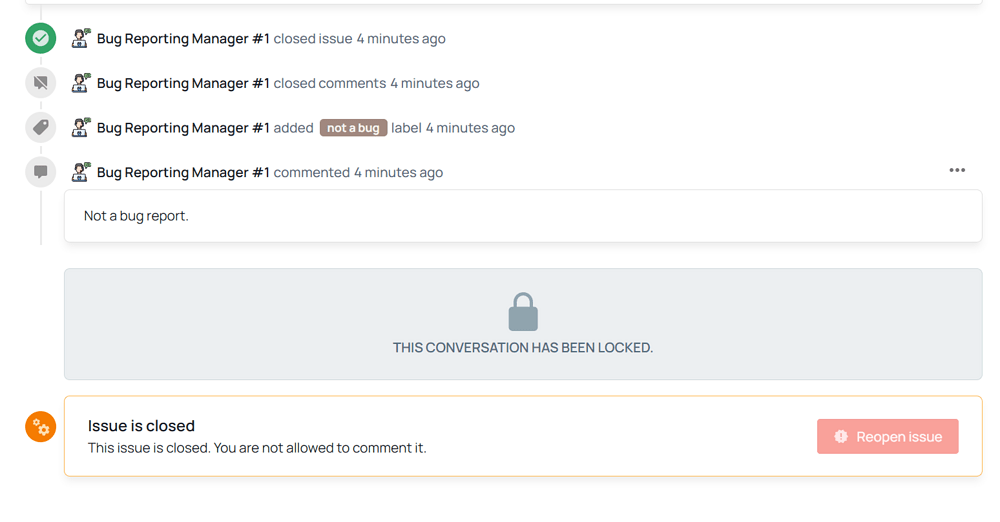Click the padlock icon in locked banner
This screenshot has height=522, width=1000.
point(523,312)
